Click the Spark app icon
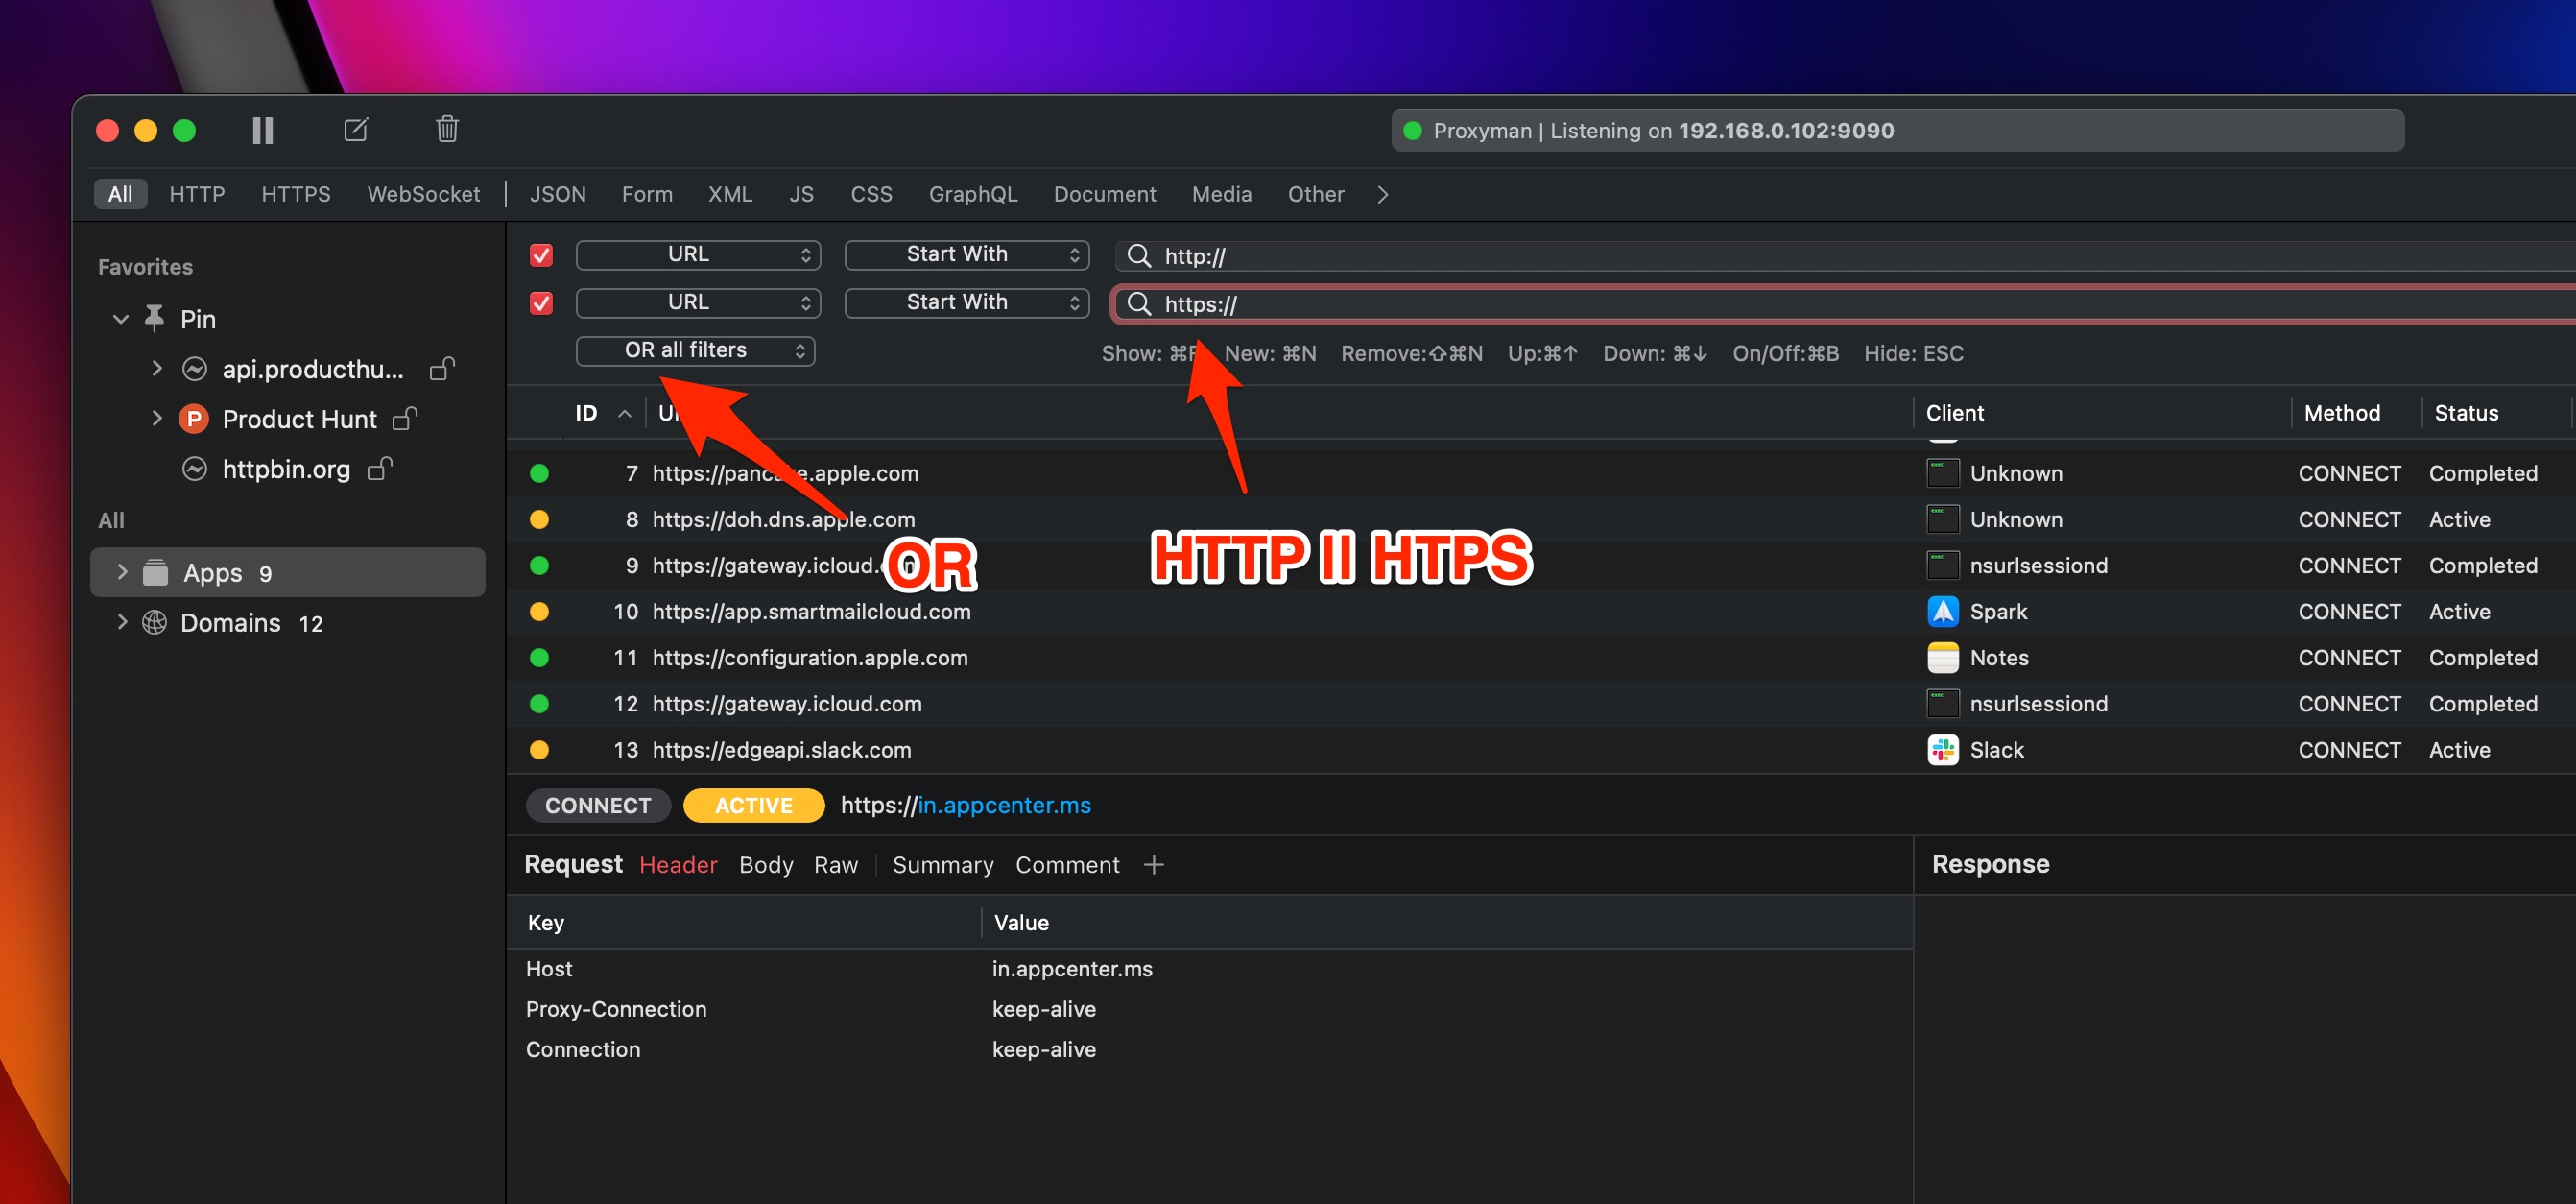The width and height of the screenshot is (2576, 1204). point(1941,611)
